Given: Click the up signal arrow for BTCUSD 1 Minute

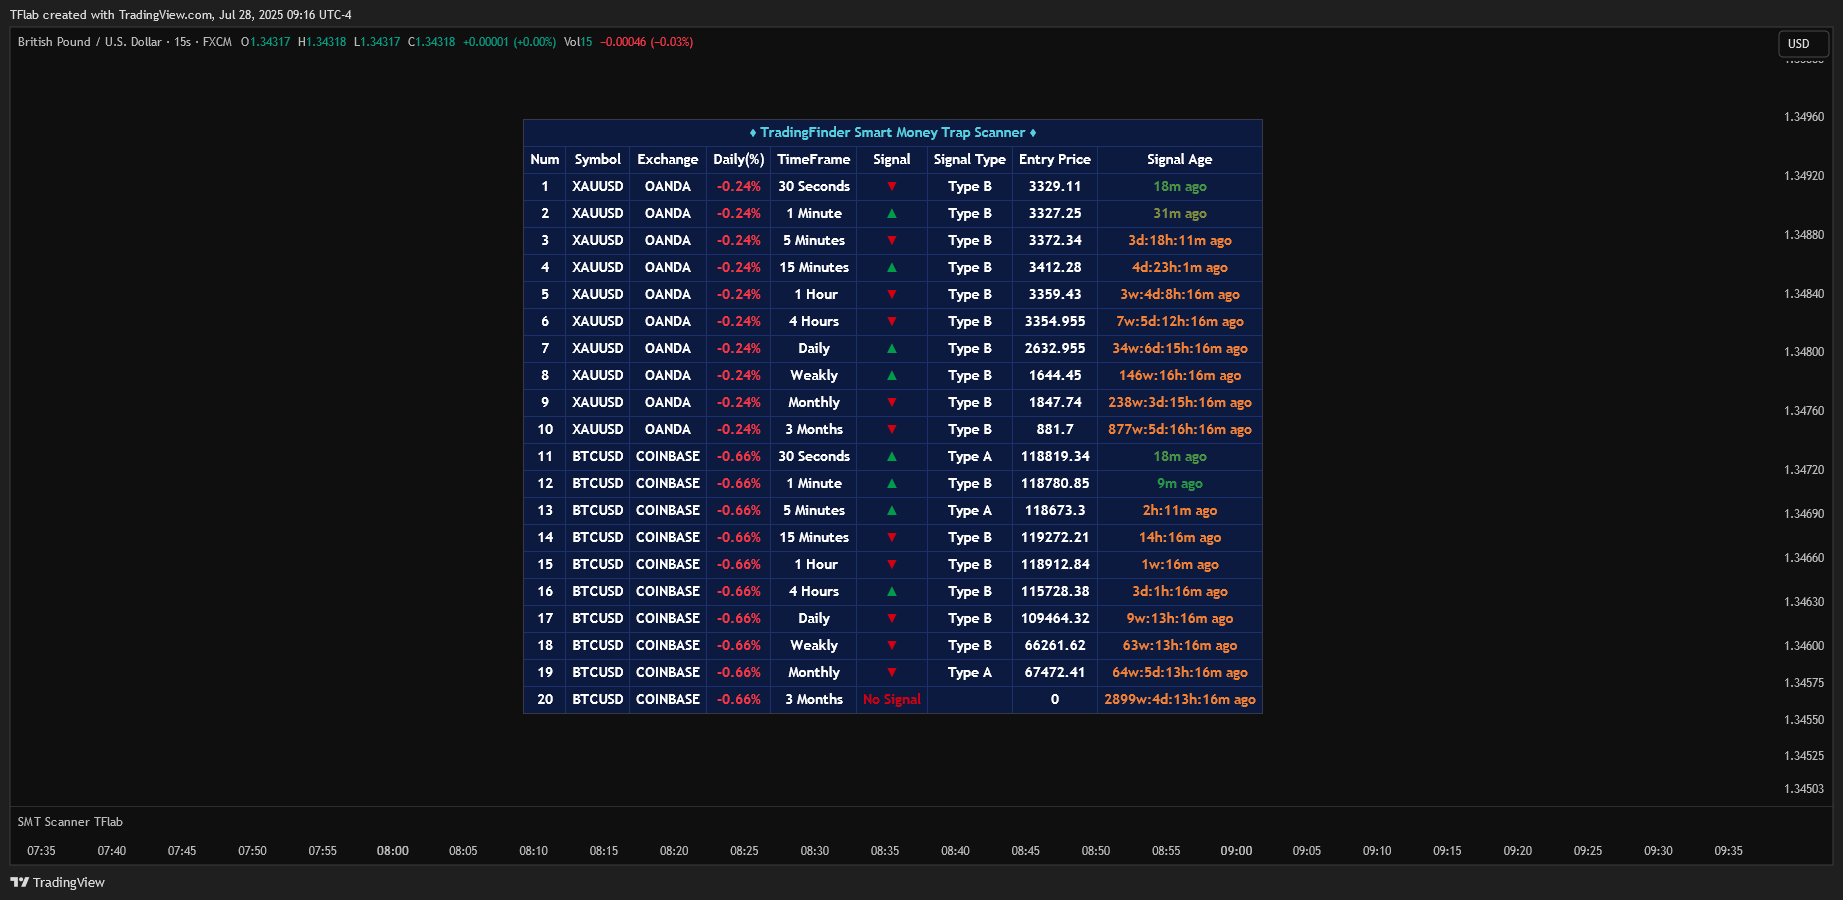Looking at the screenshot, I should pos(892,483).
